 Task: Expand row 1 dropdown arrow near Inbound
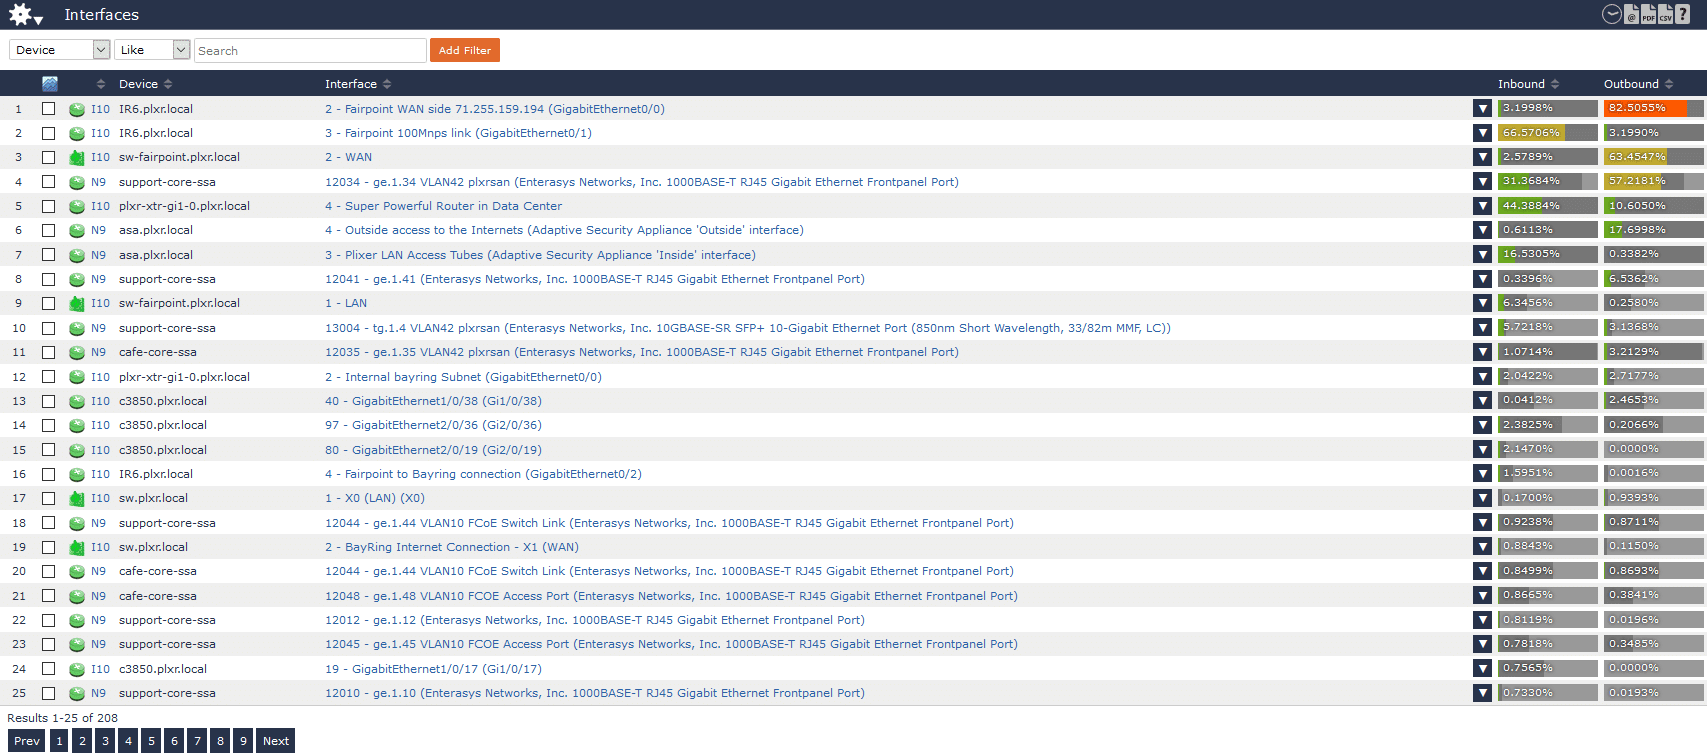[1482, 108]
